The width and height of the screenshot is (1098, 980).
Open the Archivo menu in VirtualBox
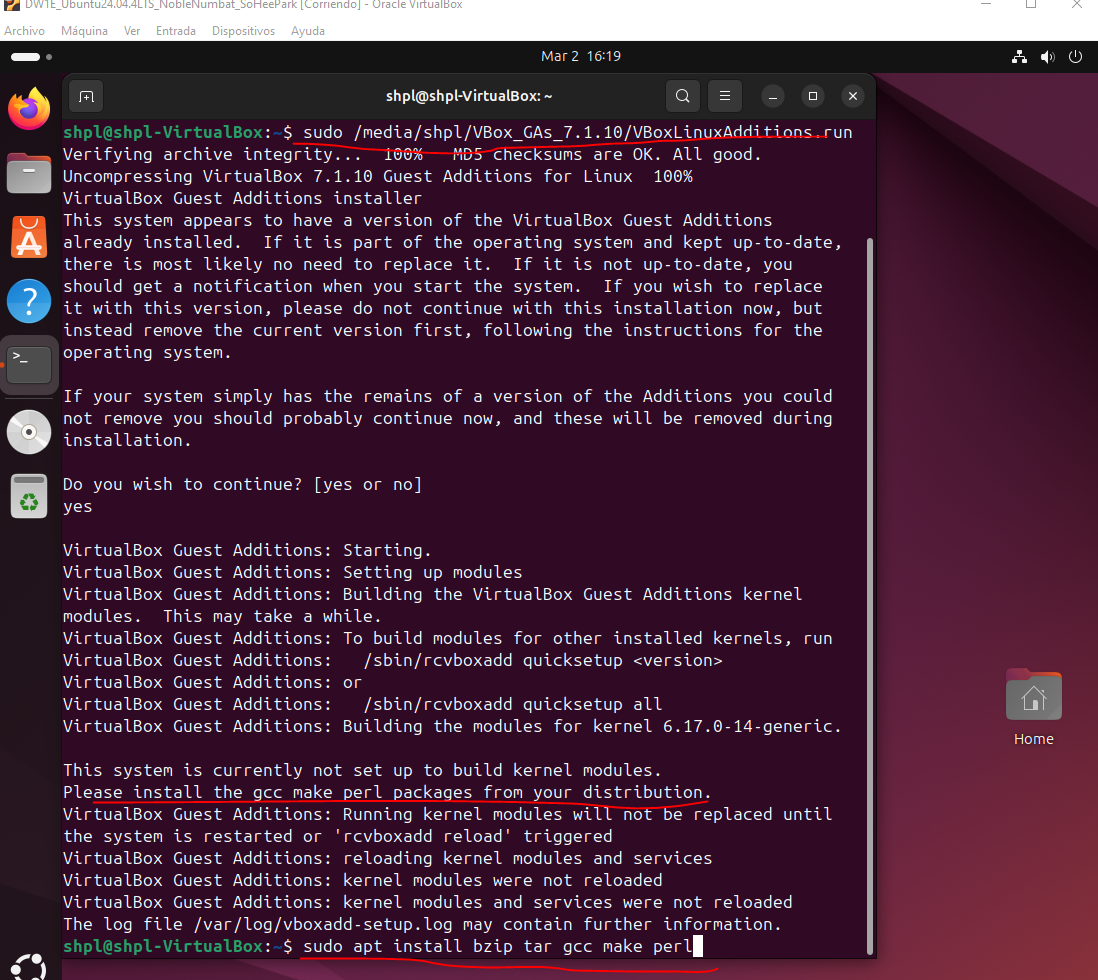click(x=25, y=31)
